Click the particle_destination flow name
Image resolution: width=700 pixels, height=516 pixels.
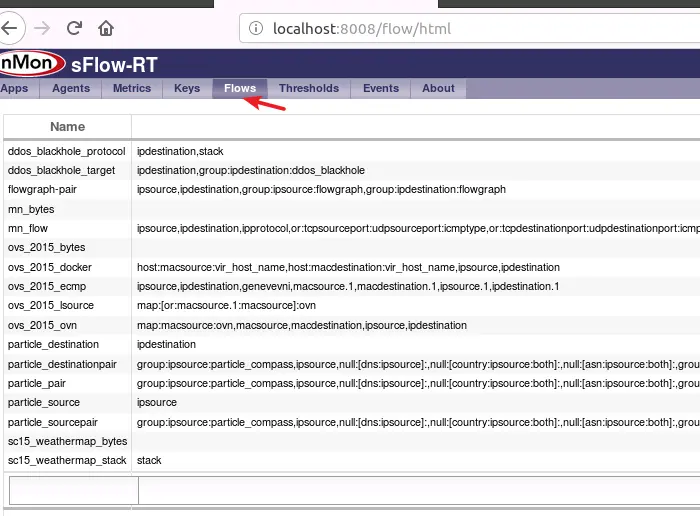[53, 345]
